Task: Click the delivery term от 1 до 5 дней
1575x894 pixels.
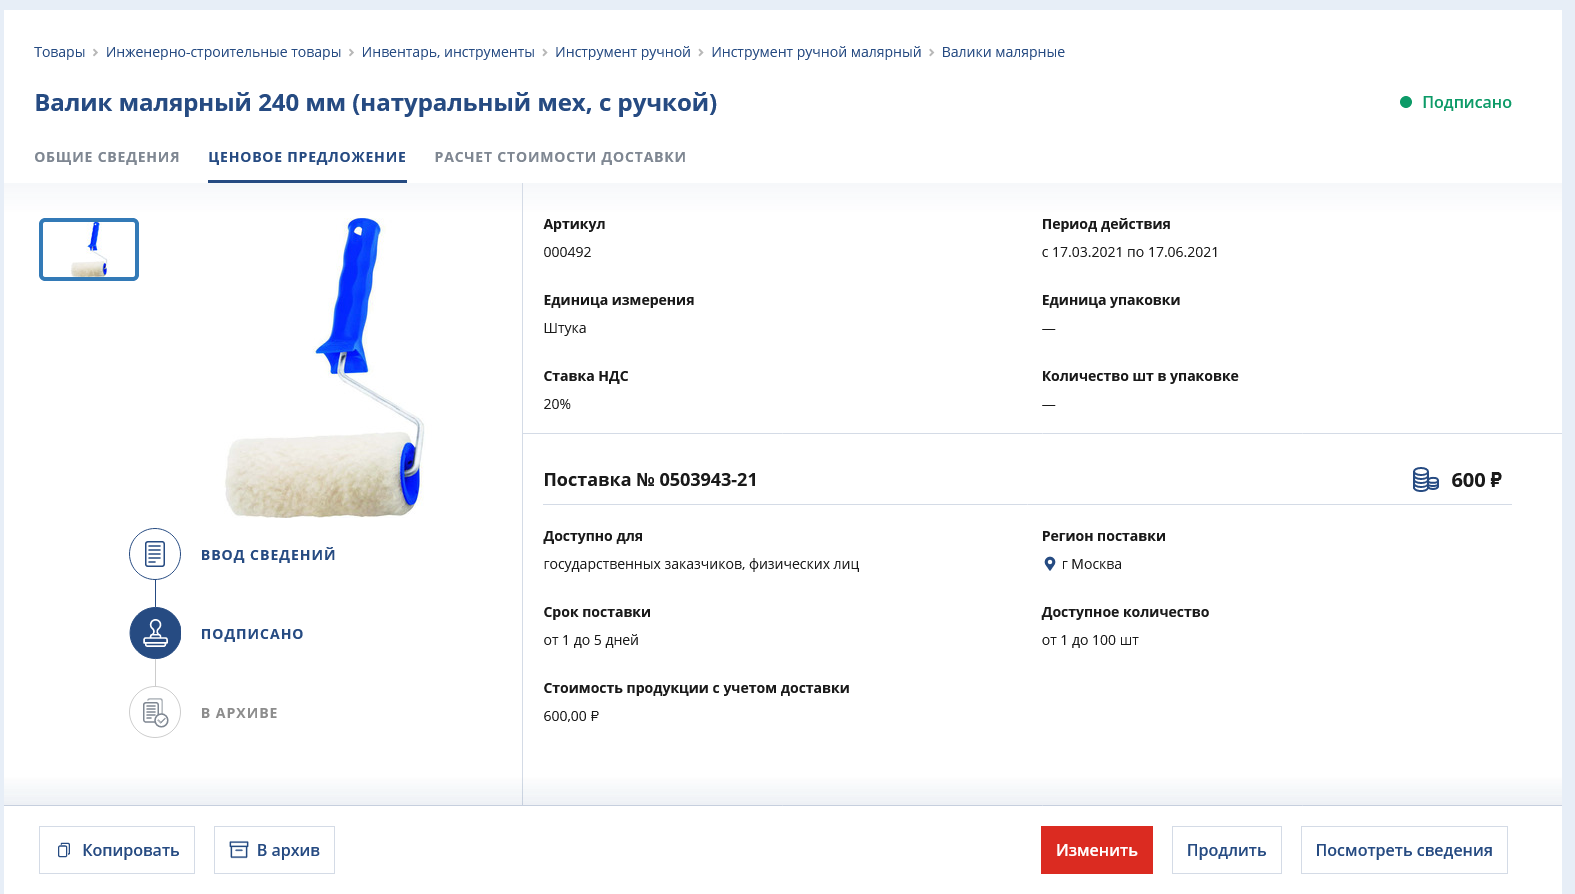Action: pyautogui.click(x=591, y=640)
